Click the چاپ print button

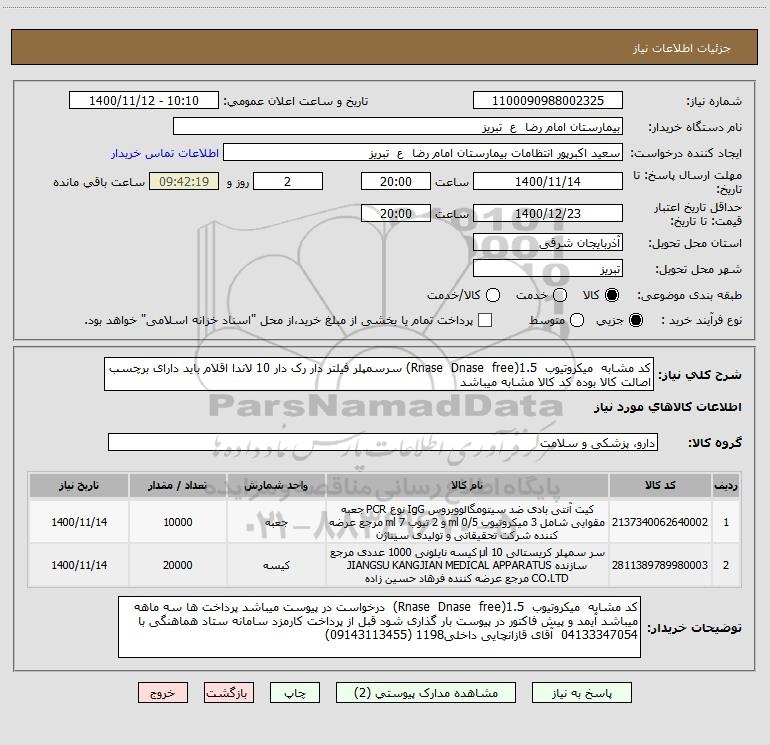click(295, 692)
